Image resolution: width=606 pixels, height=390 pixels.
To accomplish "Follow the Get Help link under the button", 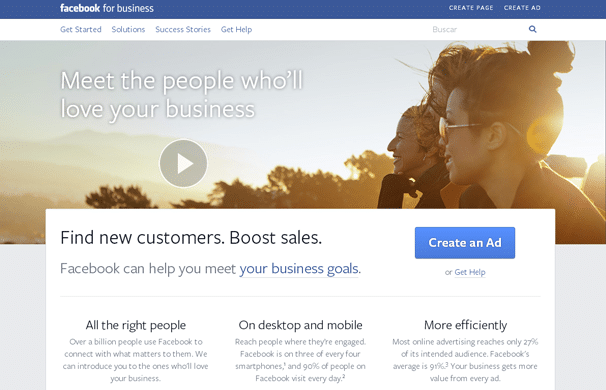I will [x=470, y=272].
